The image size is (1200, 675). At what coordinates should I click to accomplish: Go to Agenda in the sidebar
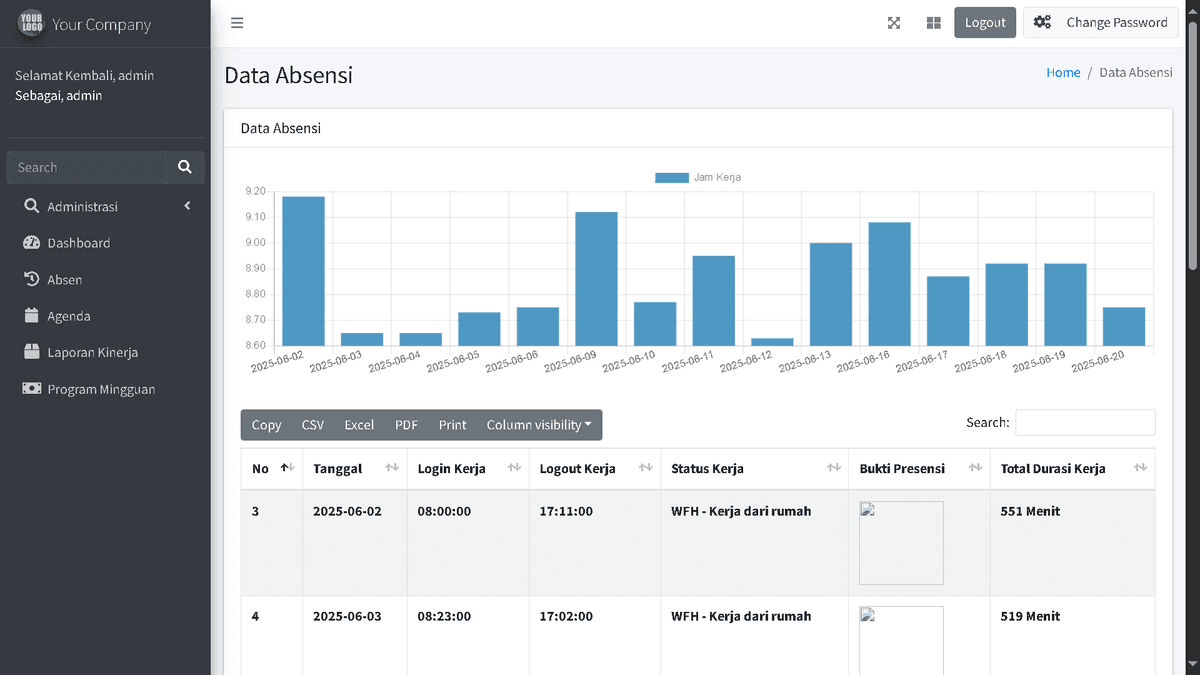(x=68, y=316)
